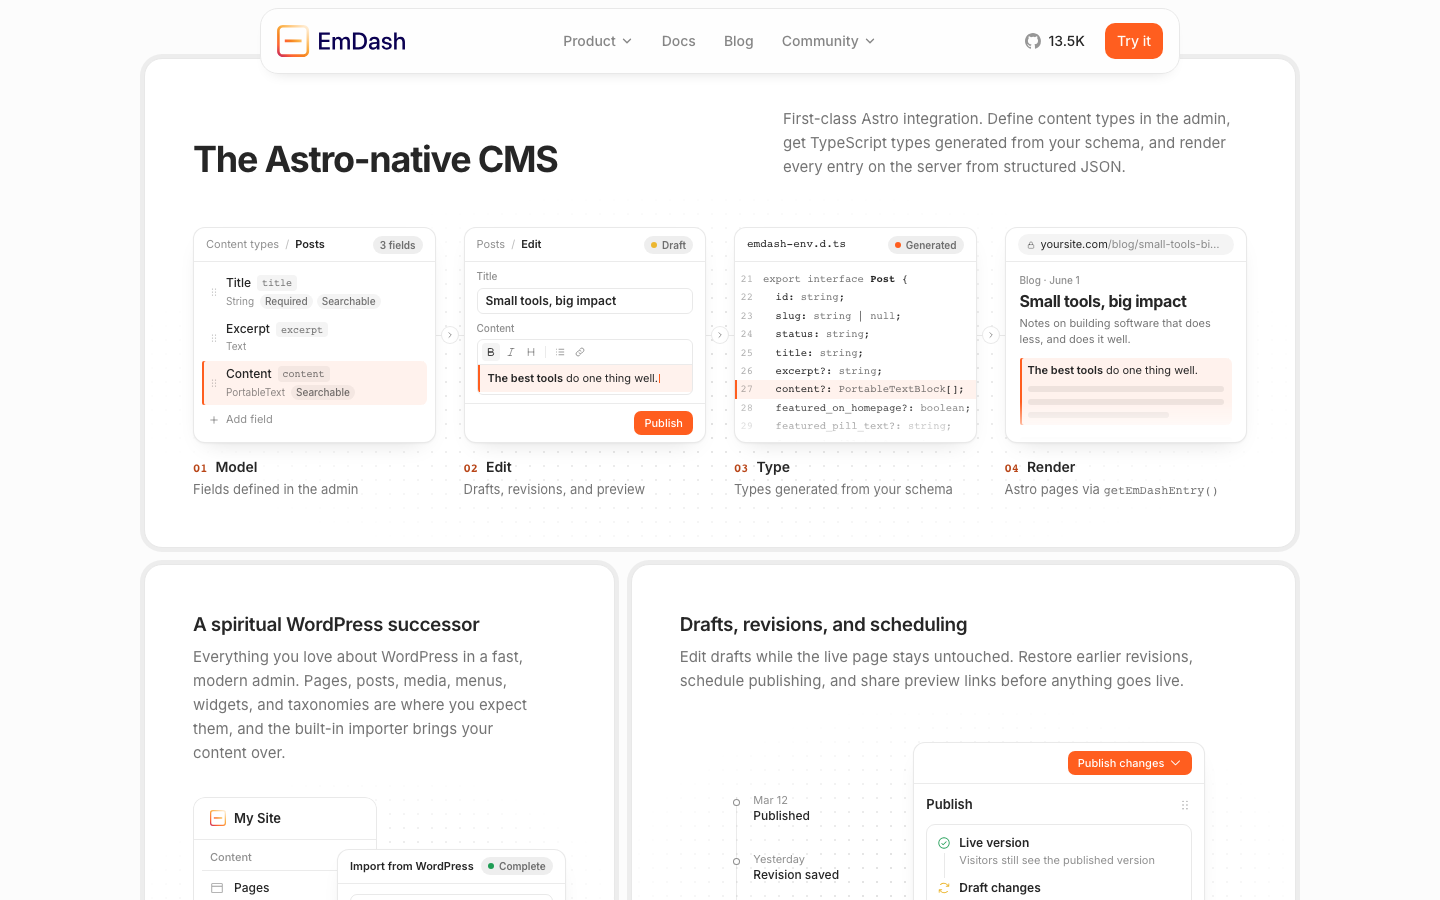1440x900 pixels.
Task: Click the yoursite.com/blog address bar
Action: [x=1126, y=245]
